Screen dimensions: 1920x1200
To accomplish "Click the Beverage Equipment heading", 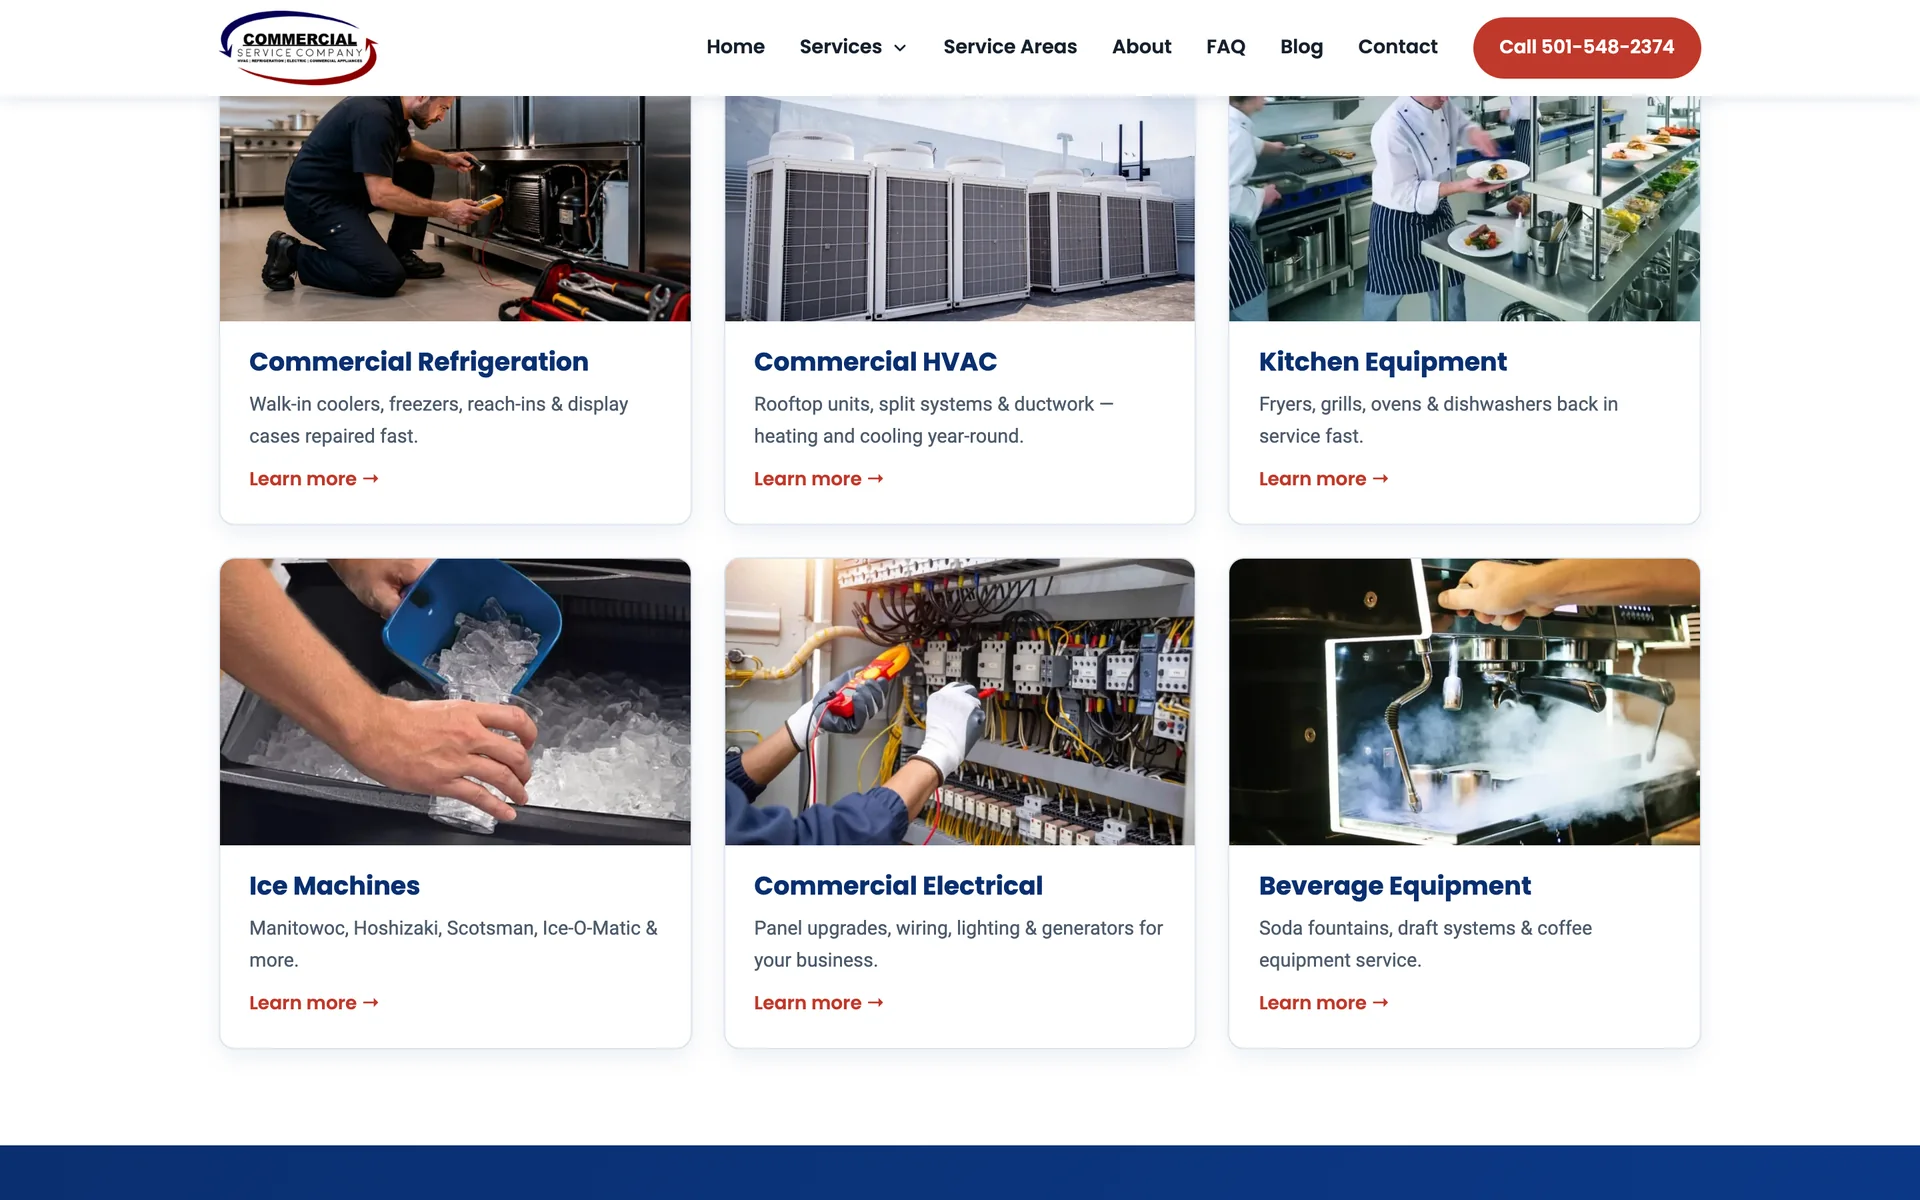I will 1394,886.
